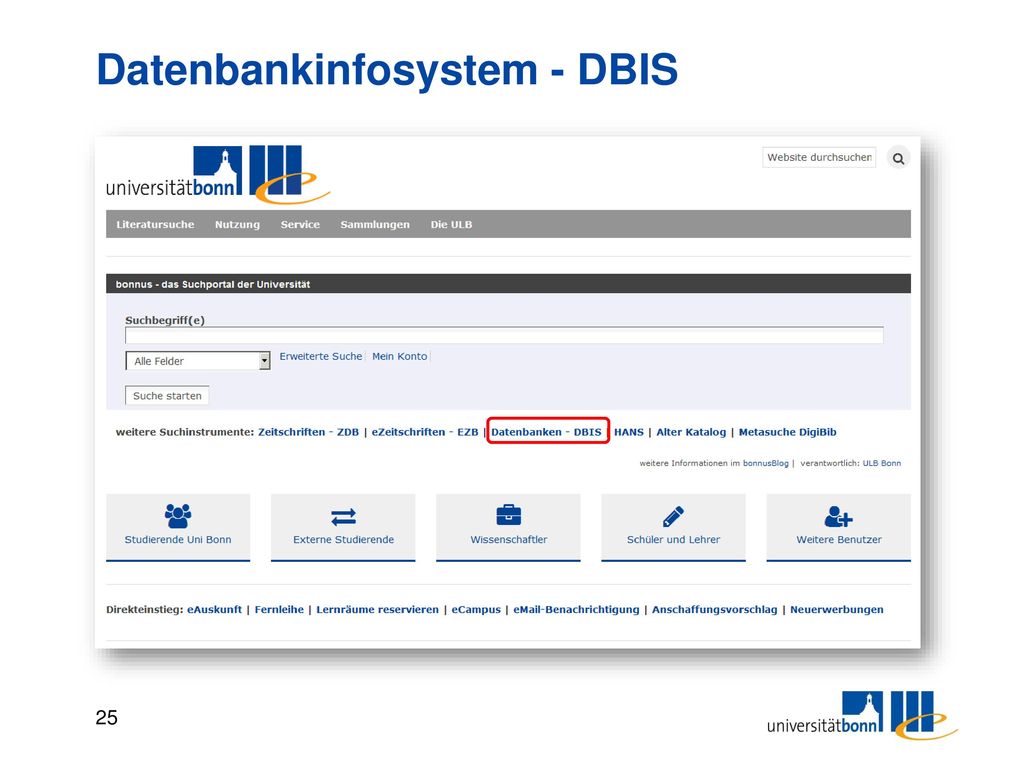
Task: Click the Suche starten button
Action: tap(167, 396)
